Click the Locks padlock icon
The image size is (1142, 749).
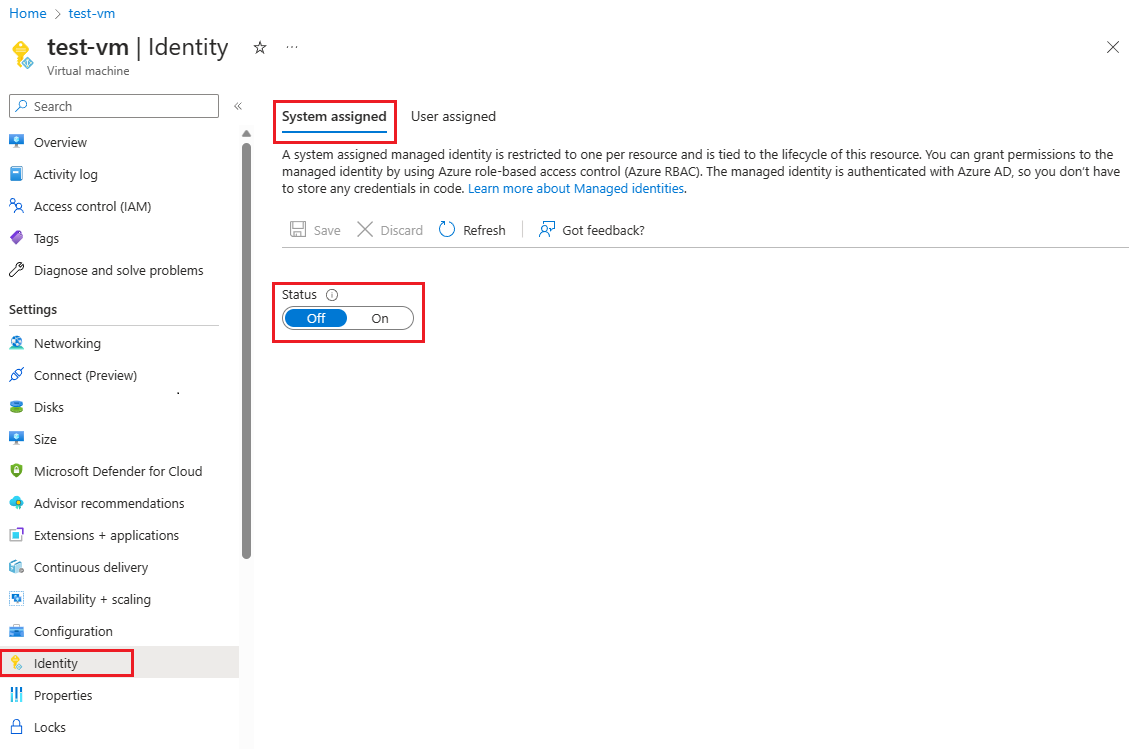[x=16, y=727]
